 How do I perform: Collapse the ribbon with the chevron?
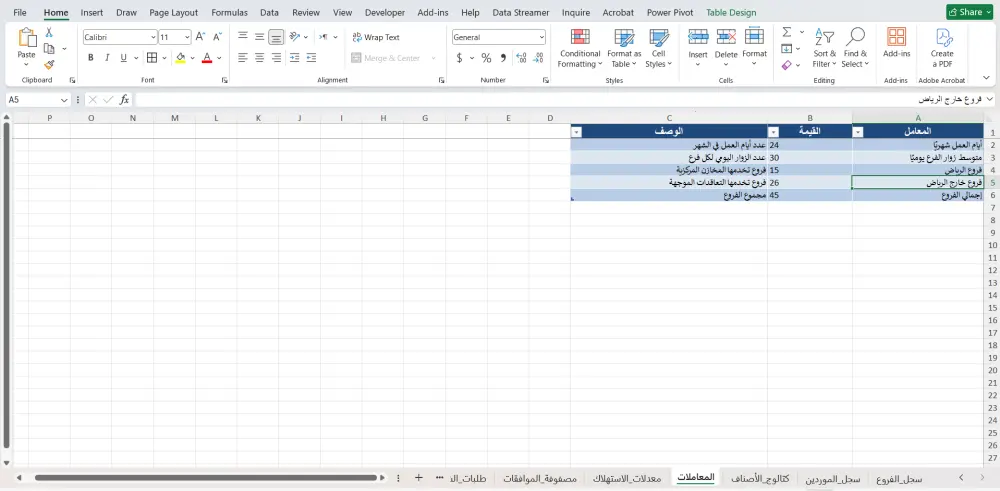tap(987, 78)
